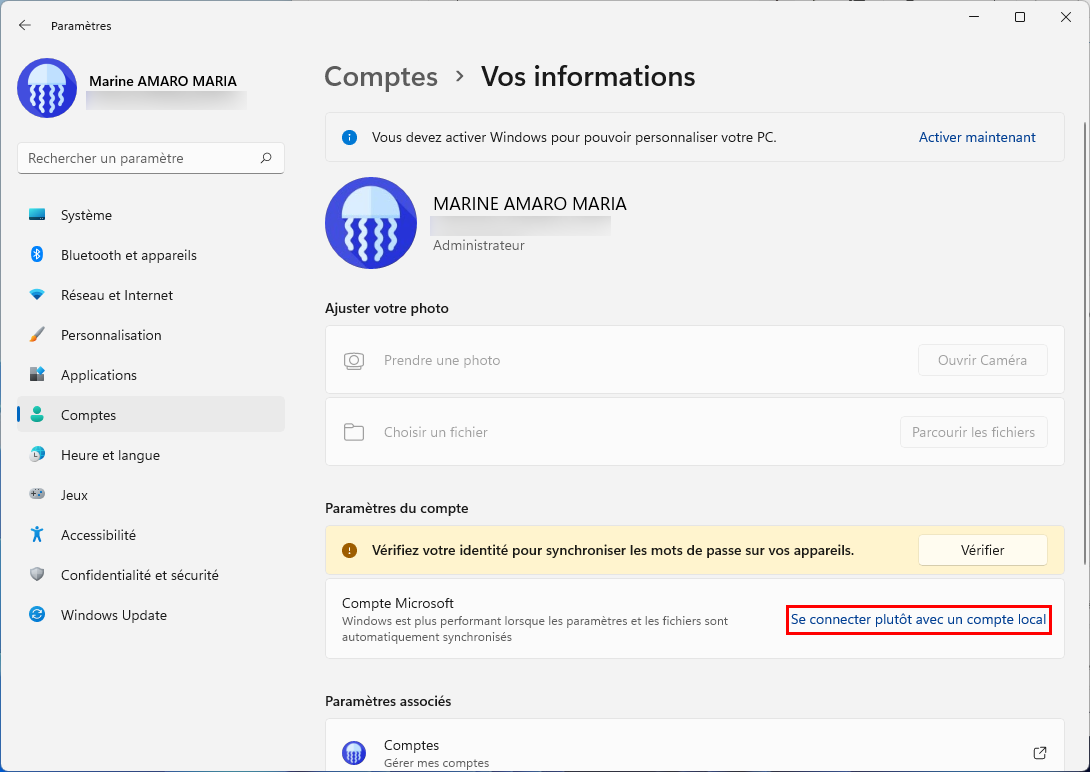1090x772 pixels.
Task: Click the Choisir un fichier label
Action: coord(436,432)
